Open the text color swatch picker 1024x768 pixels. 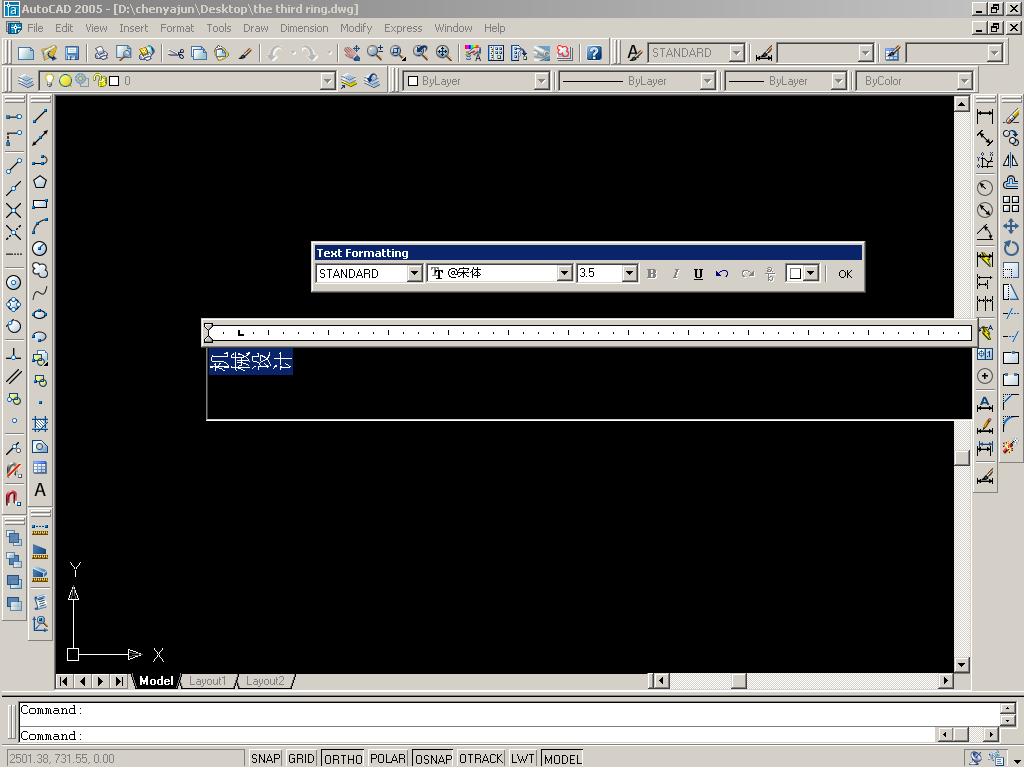pos(802,274)
